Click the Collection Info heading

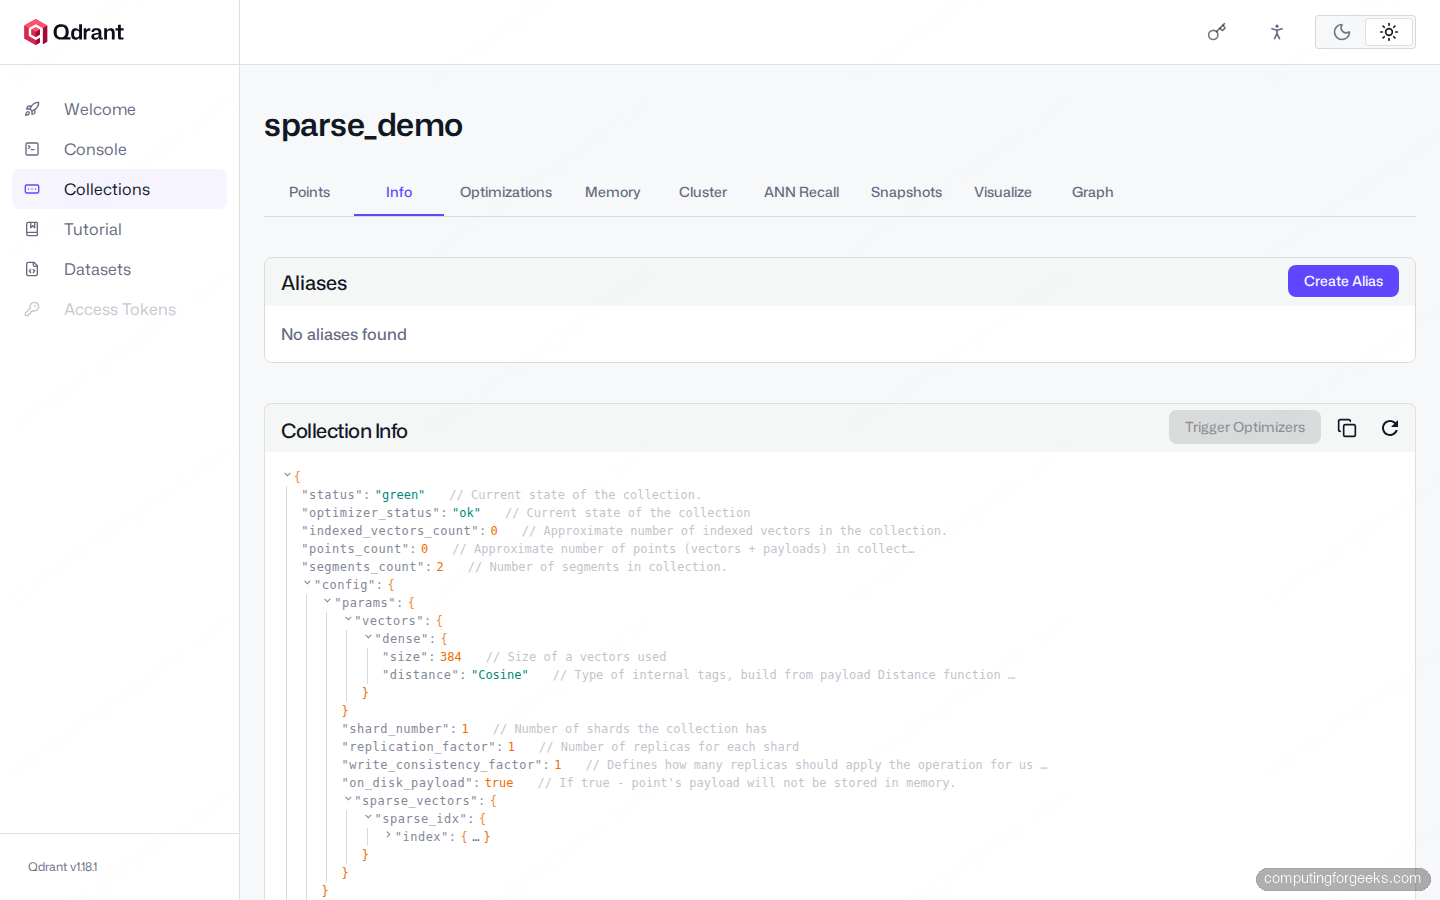tap(344, 431)
